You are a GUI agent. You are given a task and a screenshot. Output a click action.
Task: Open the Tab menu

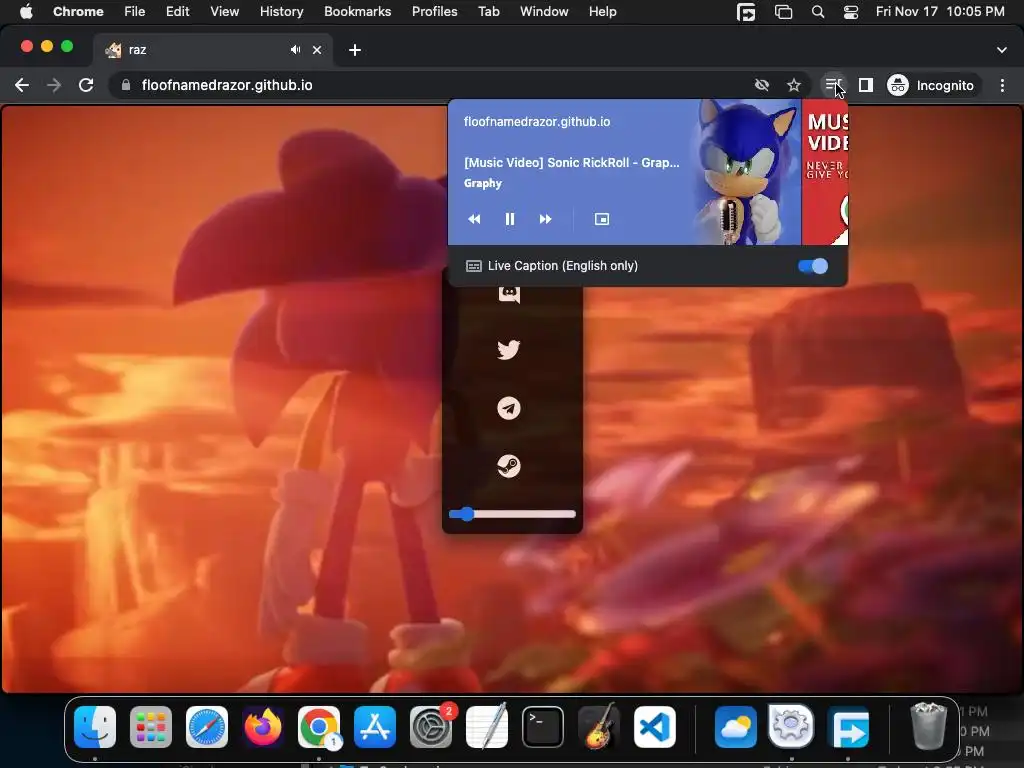pos(488,11)
